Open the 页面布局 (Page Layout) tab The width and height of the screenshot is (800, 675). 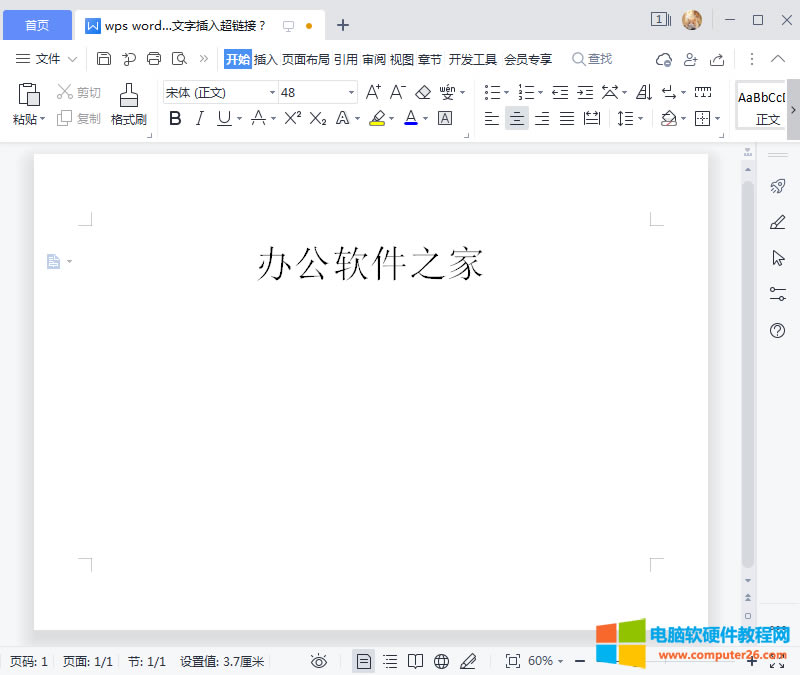(305, 59)
